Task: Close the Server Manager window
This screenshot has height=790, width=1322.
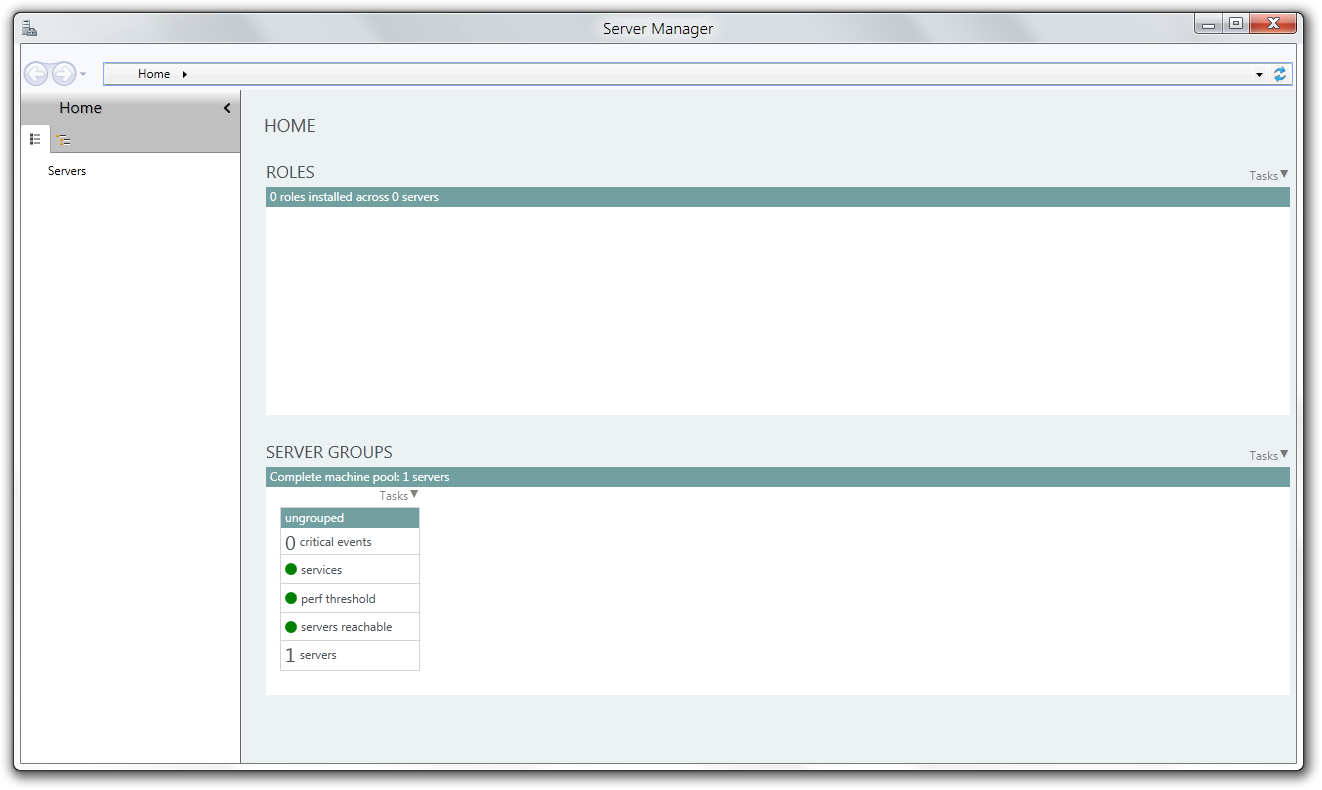Action: (1273, 25)
